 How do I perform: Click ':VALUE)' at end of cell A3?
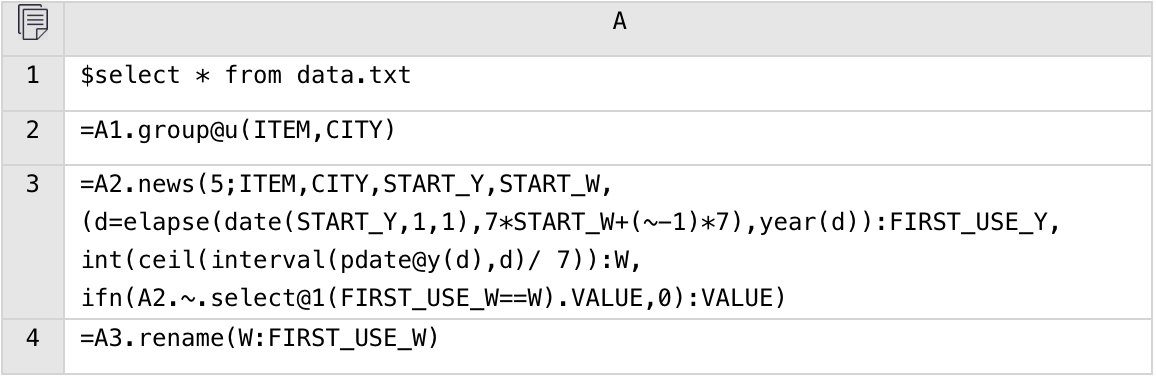click(737, 298)
